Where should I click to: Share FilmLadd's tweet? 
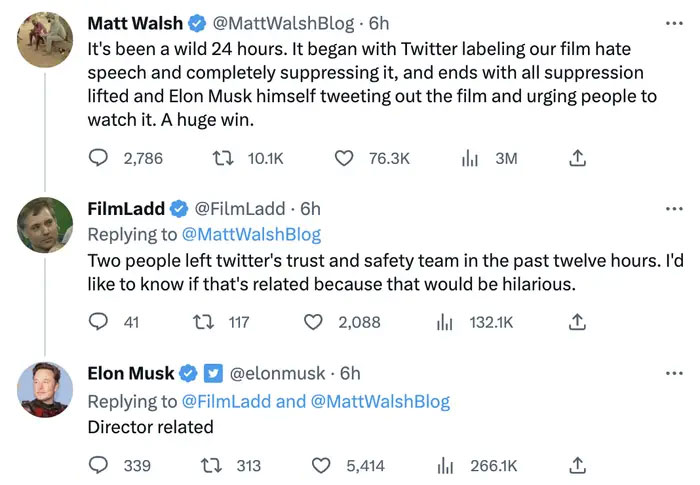pyautogui.click(x=576, y=322)
